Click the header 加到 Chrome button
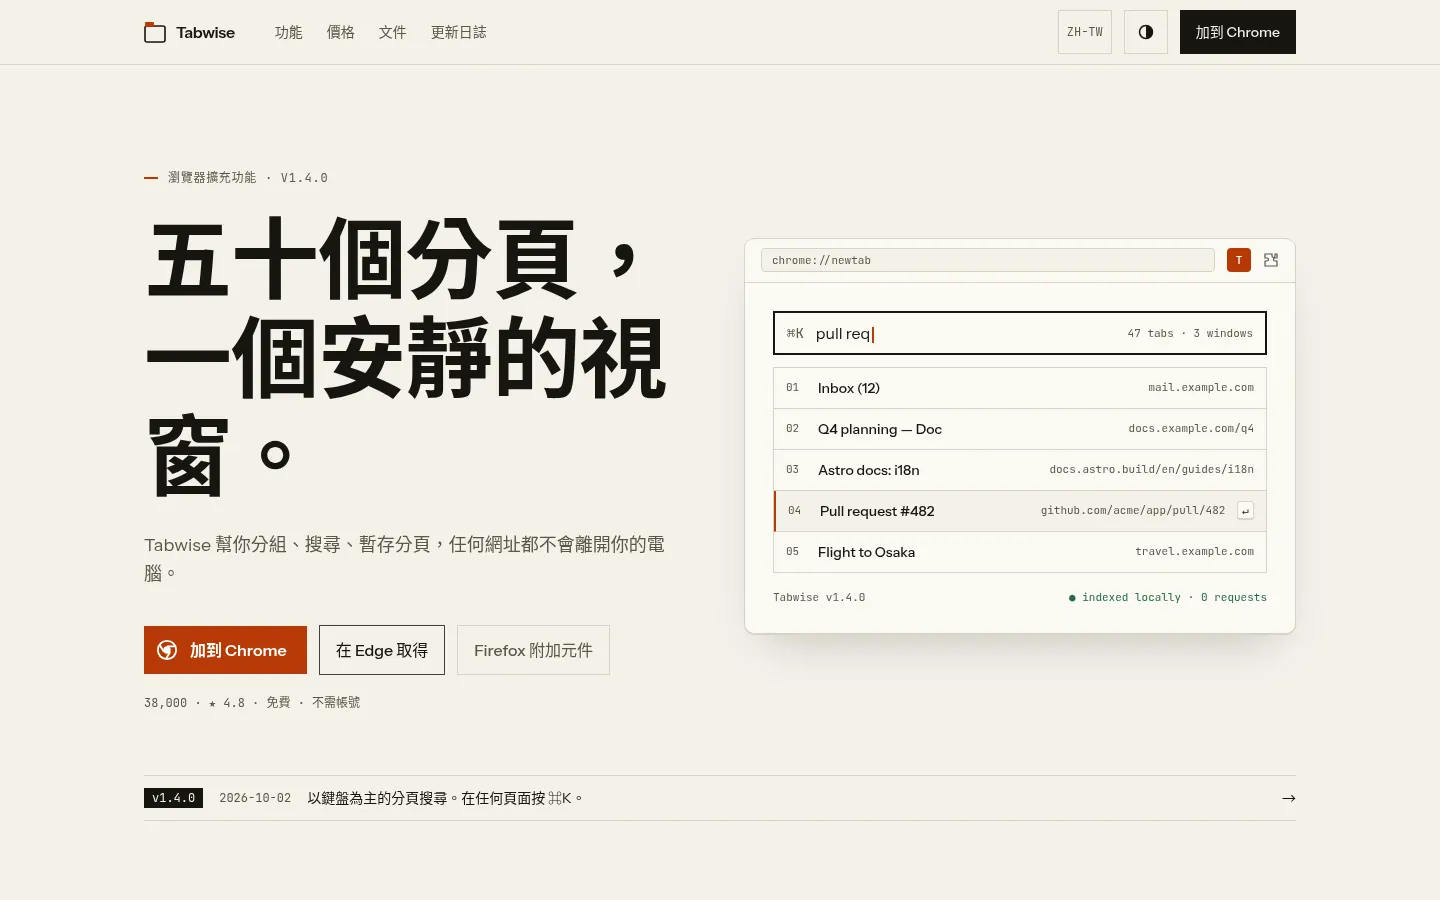This screenshot has width=1440, height=900. 1238,32
